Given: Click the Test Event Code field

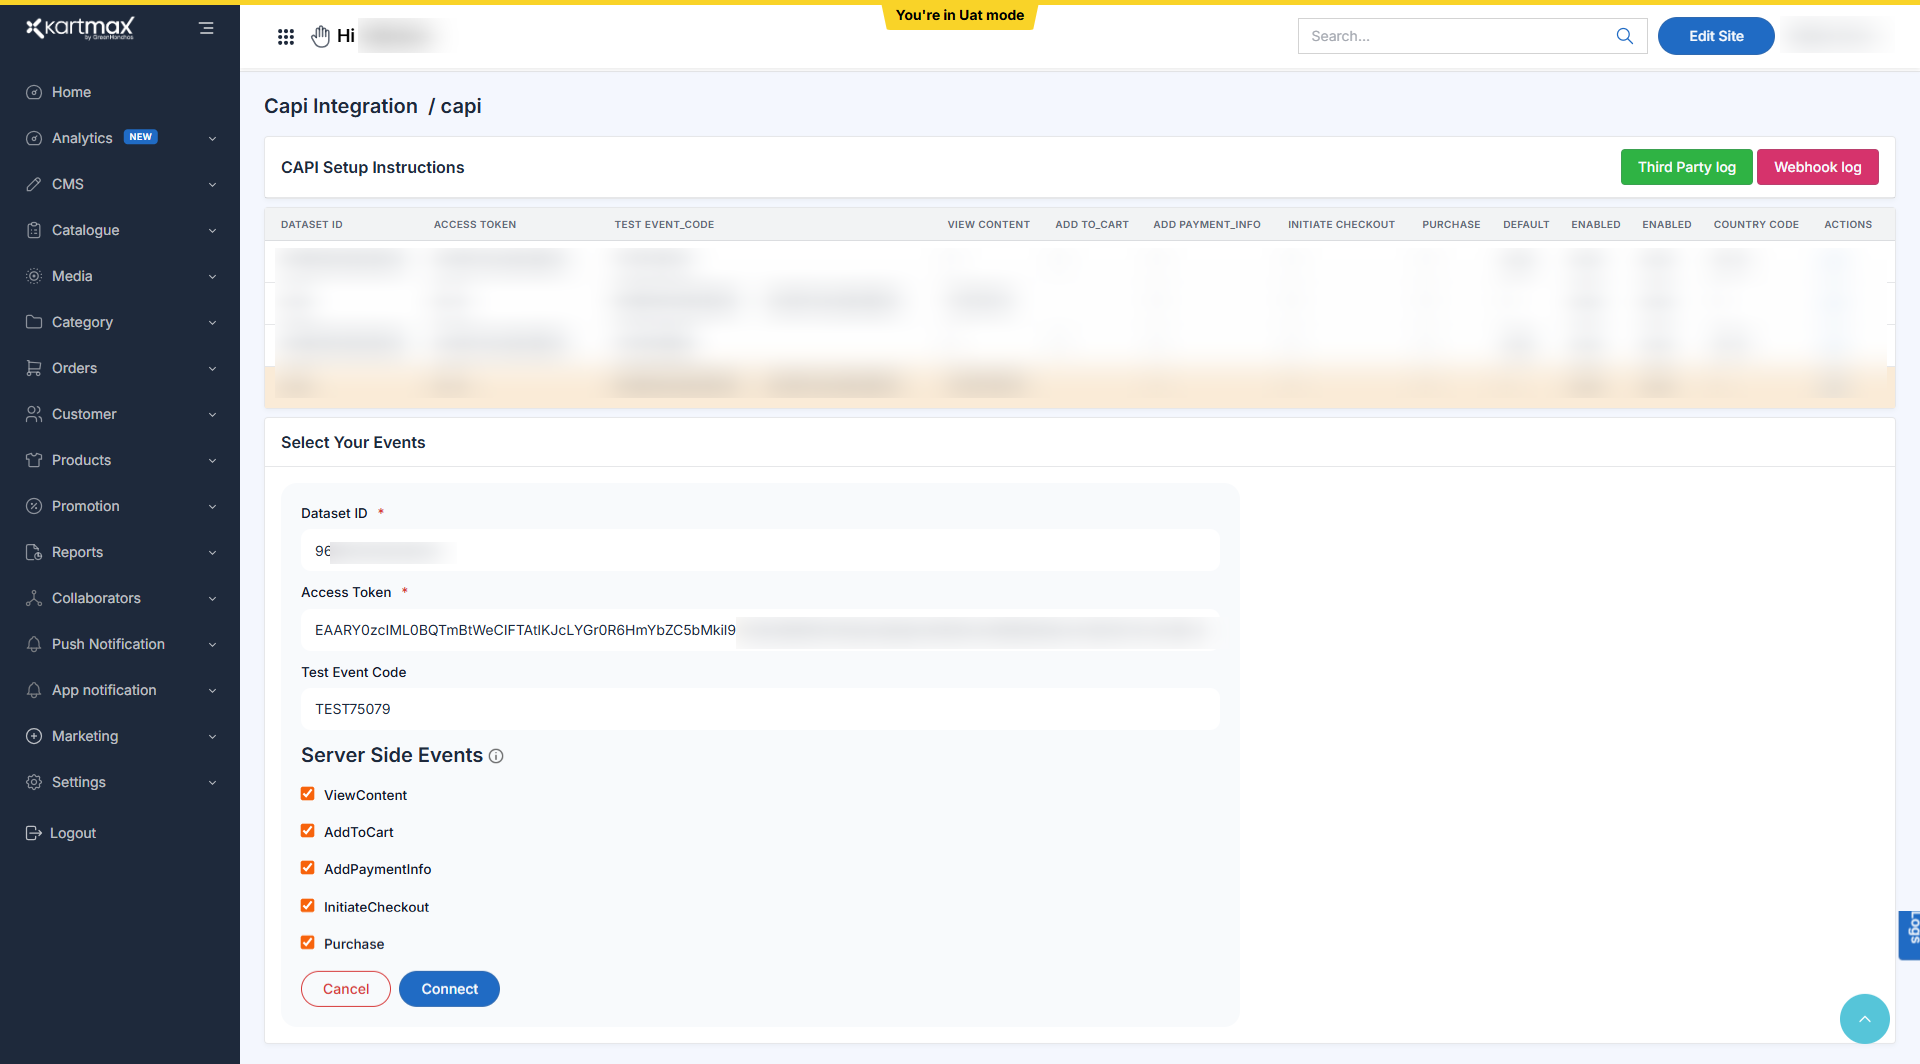Looking at the screenshot, I should pyautogui.click(x=760, y=709).
